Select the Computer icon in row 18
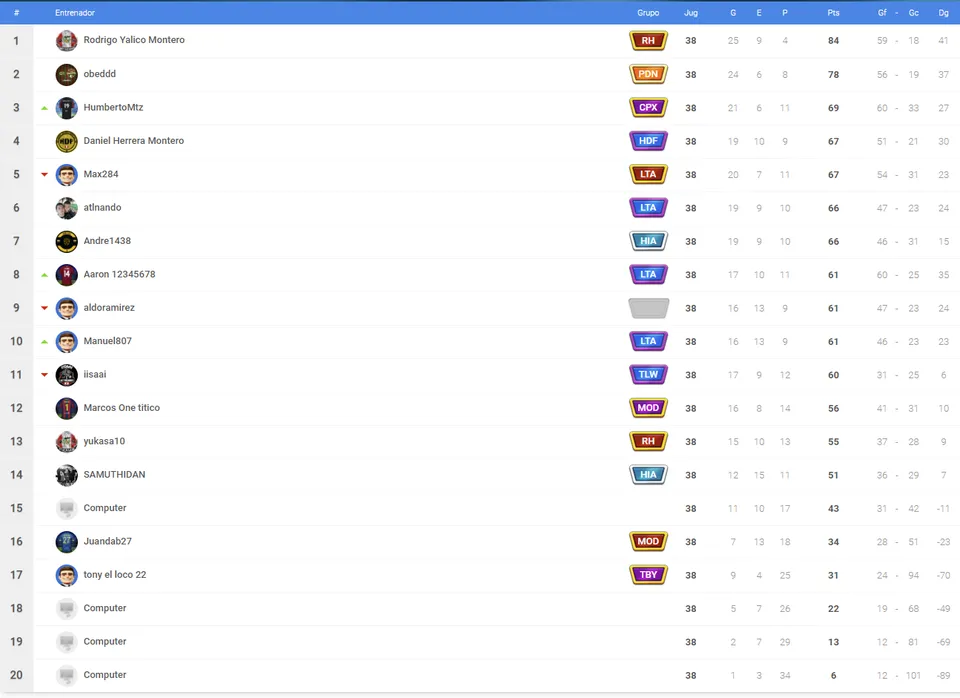The image size is (960, 698). tap(66, 608)
